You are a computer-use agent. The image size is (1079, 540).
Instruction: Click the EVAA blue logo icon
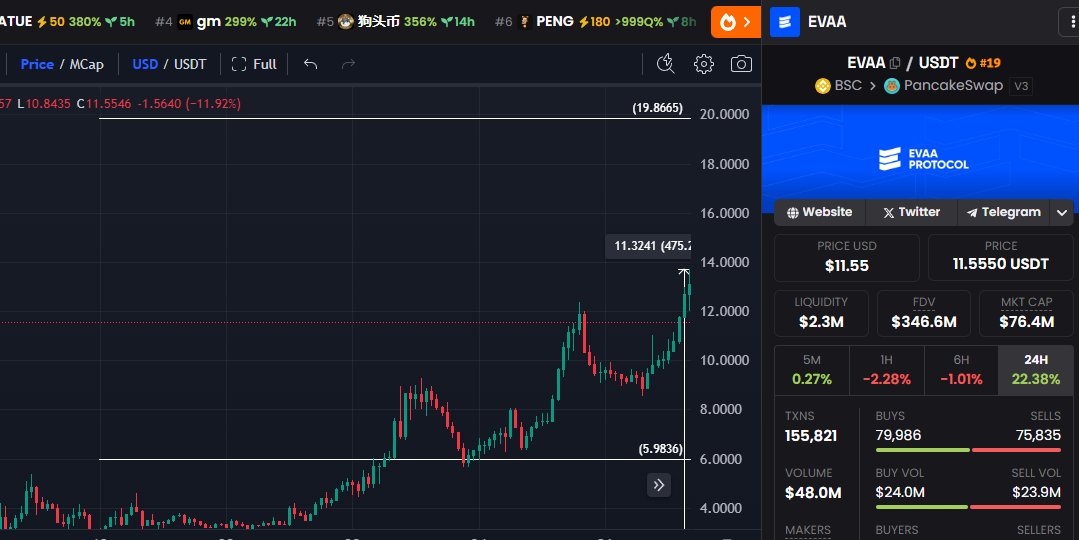click(x=785, y=21)
